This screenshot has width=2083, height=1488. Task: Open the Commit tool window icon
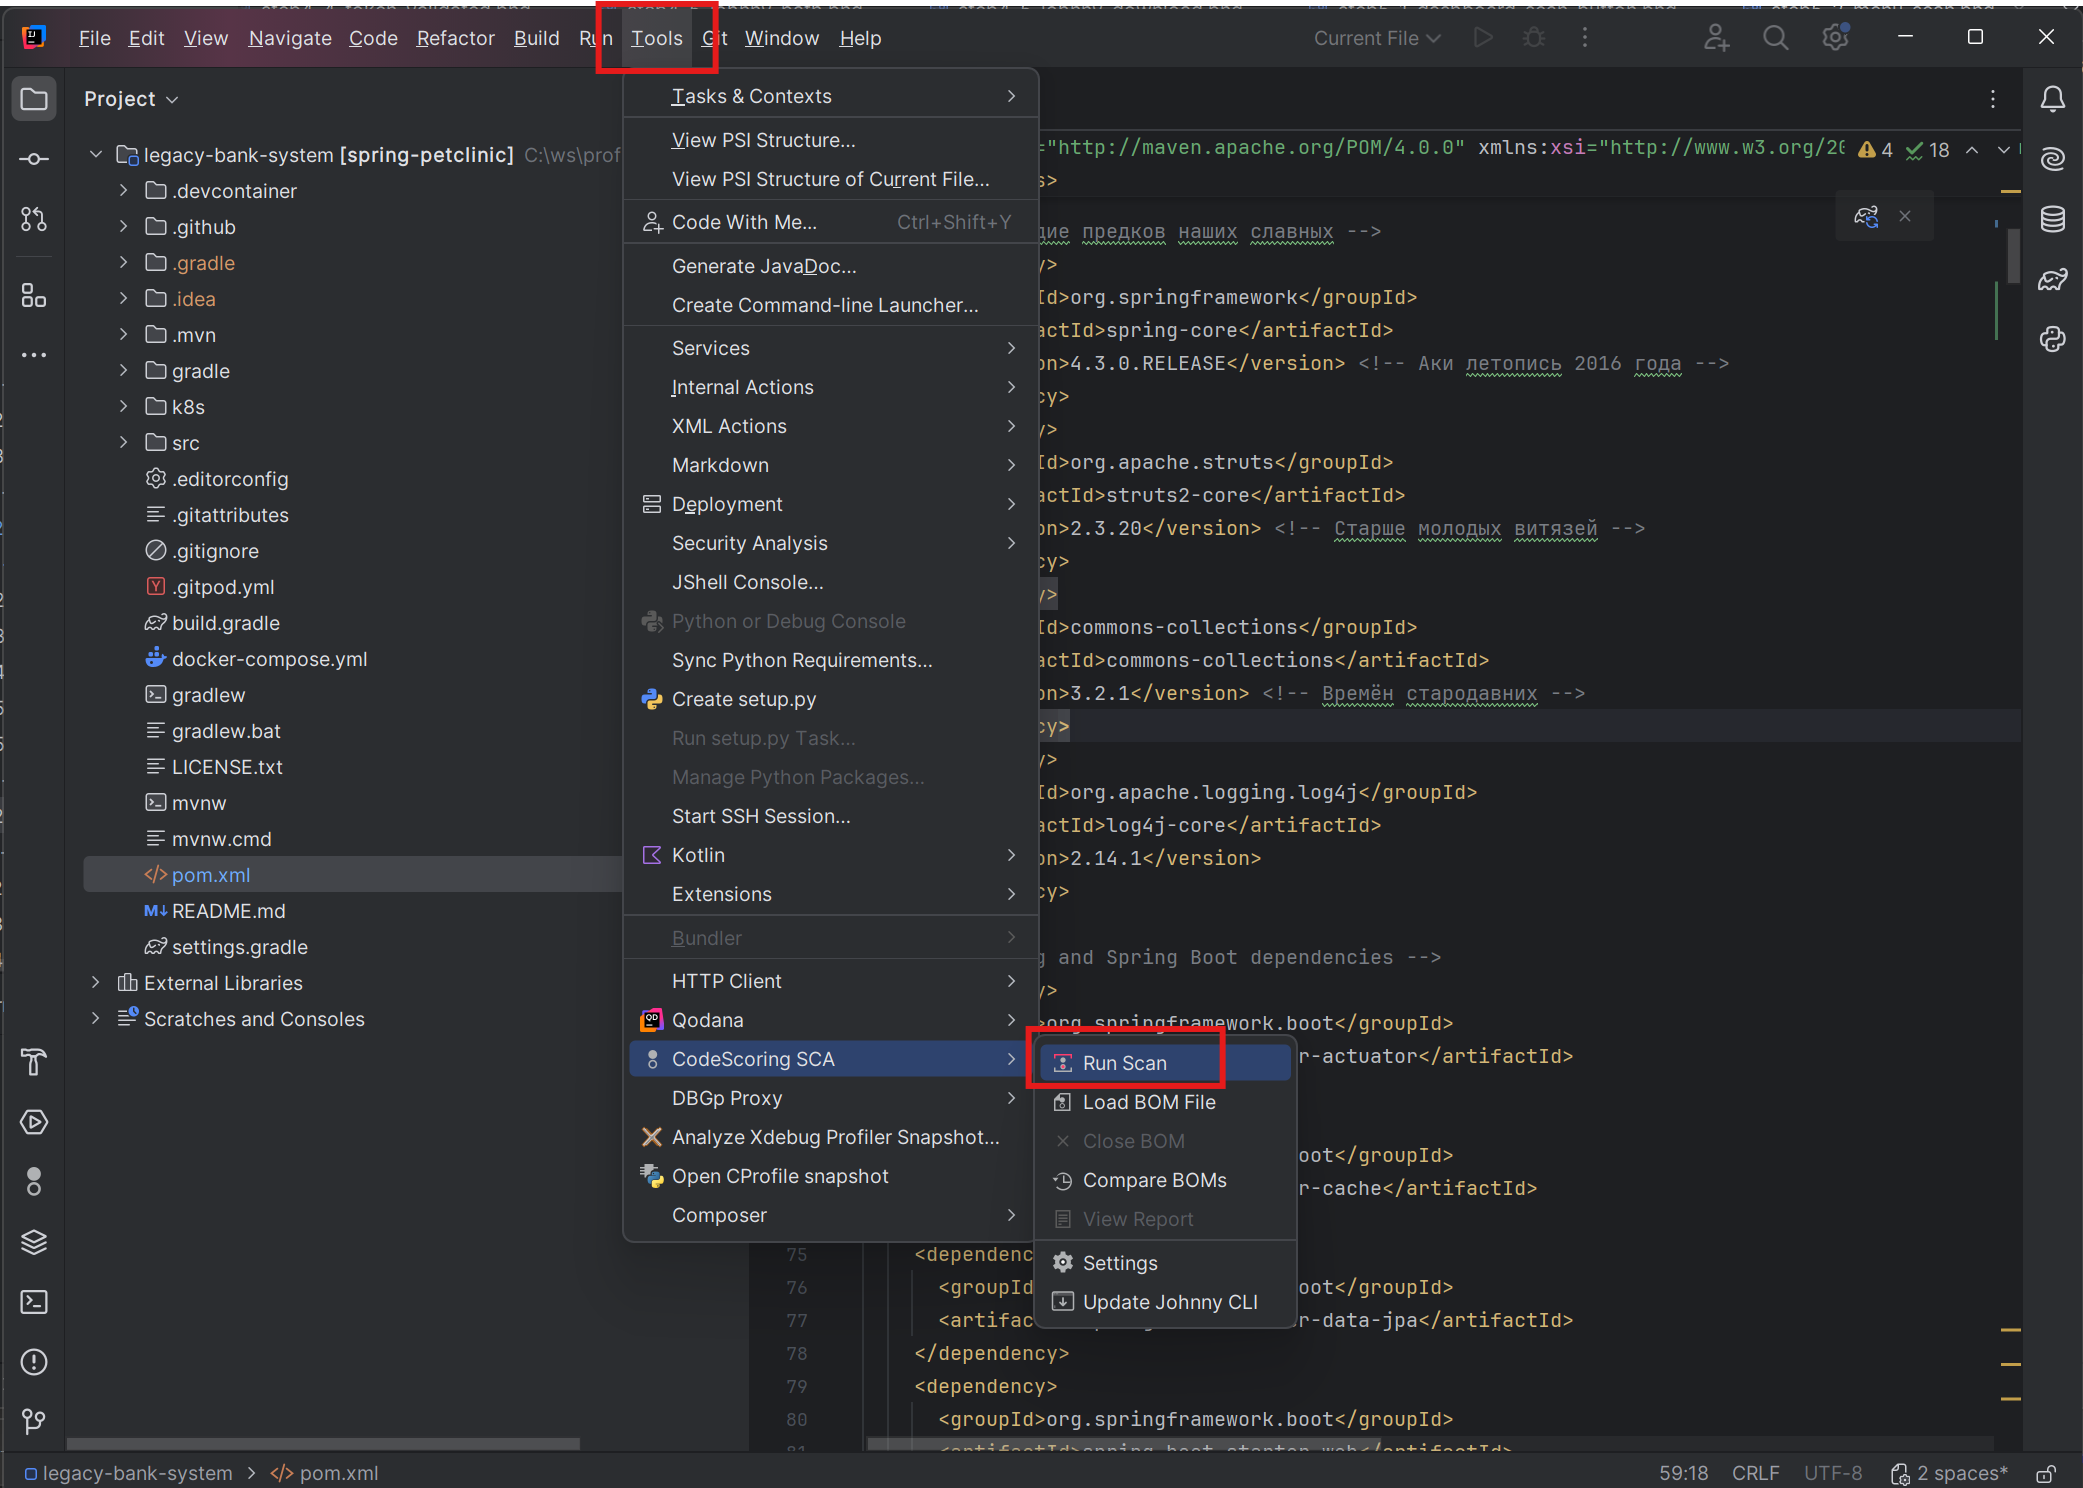pyautogui.click(x=34, y=159)
